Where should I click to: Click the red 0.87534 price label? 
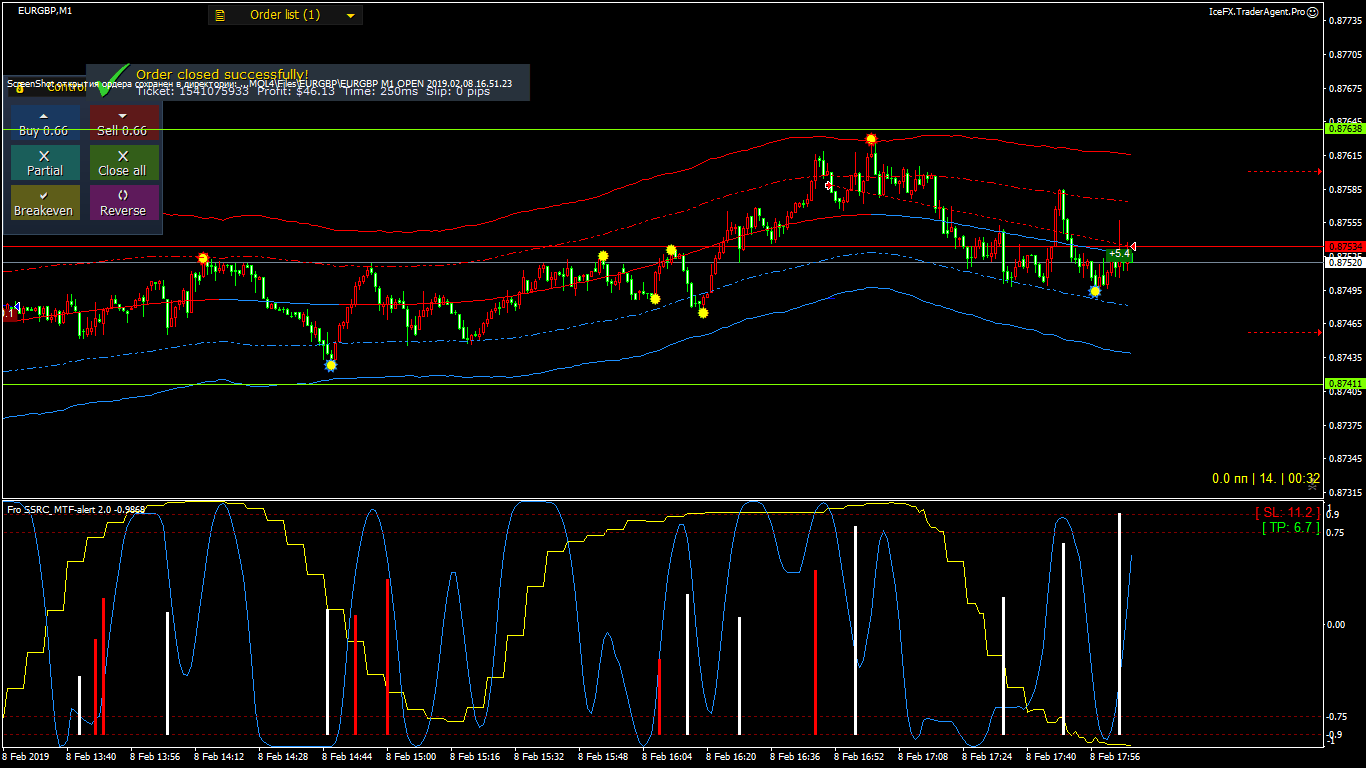1344,247
